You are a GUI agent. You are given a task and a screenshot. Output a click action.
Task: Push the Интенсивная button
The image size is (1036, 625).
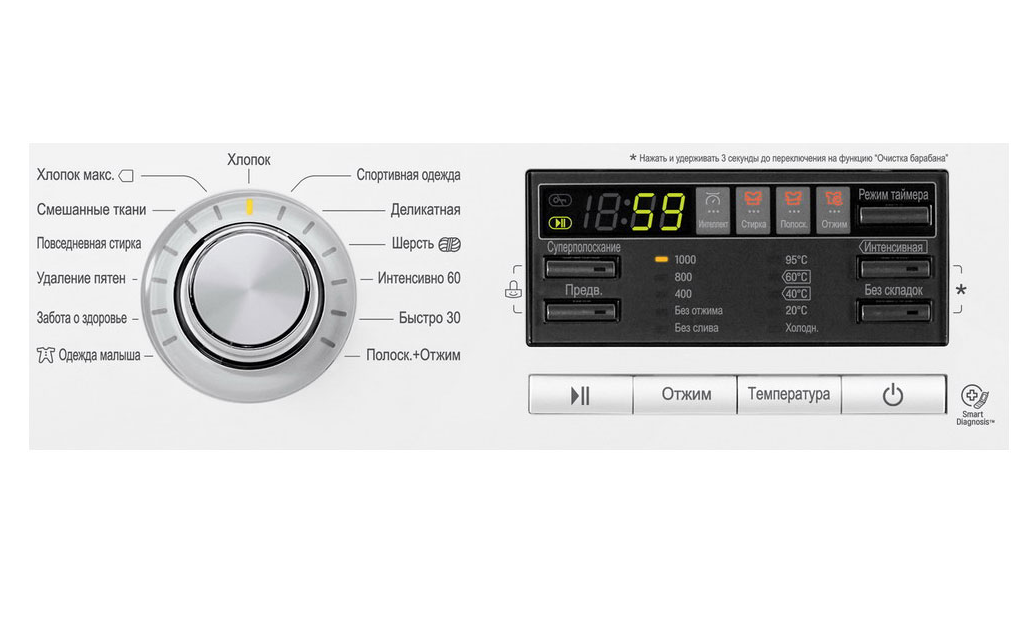coord(894,268)
